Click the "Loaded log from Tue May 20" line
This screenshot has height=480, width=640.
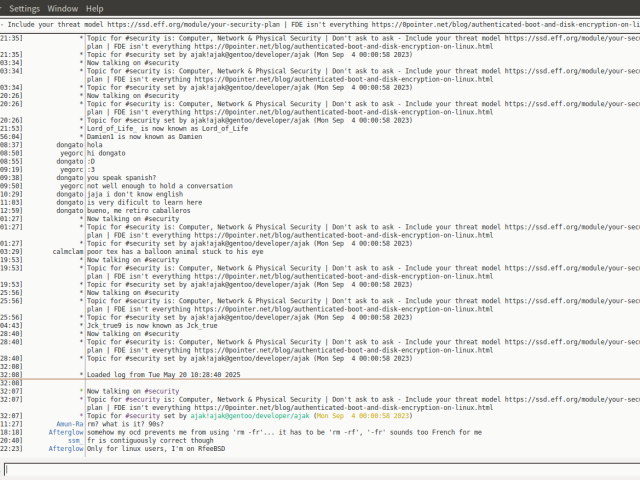[x=164, y=375]
